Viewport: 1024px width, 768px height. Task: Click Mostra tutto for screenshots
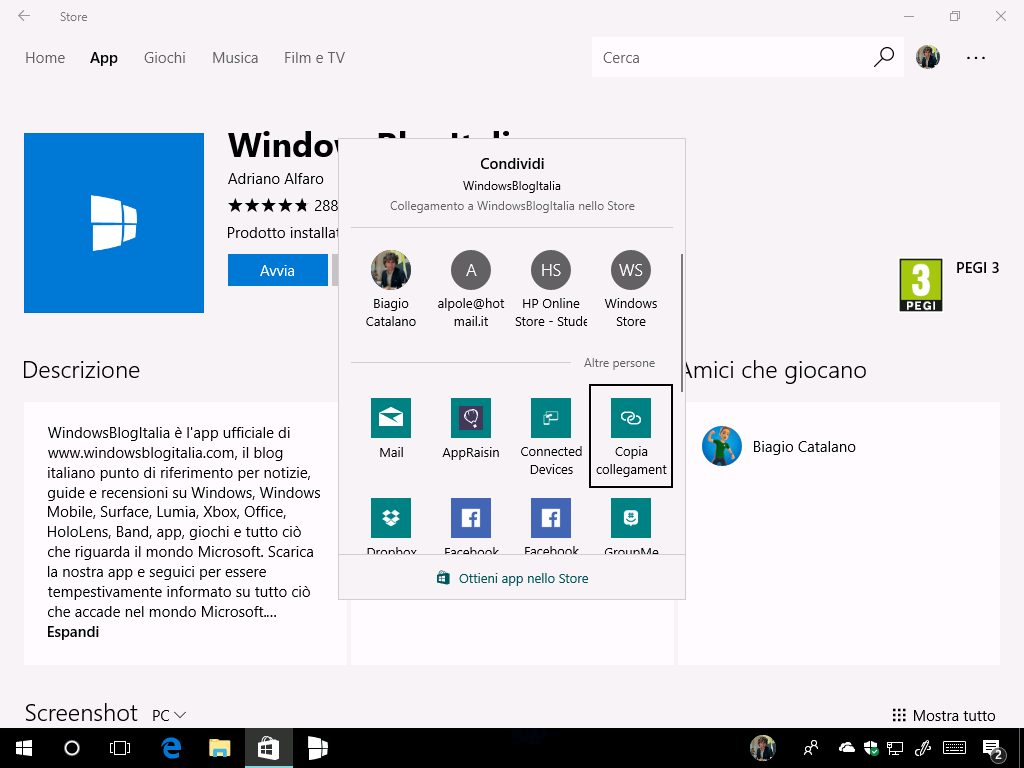(x=944, y=715)
